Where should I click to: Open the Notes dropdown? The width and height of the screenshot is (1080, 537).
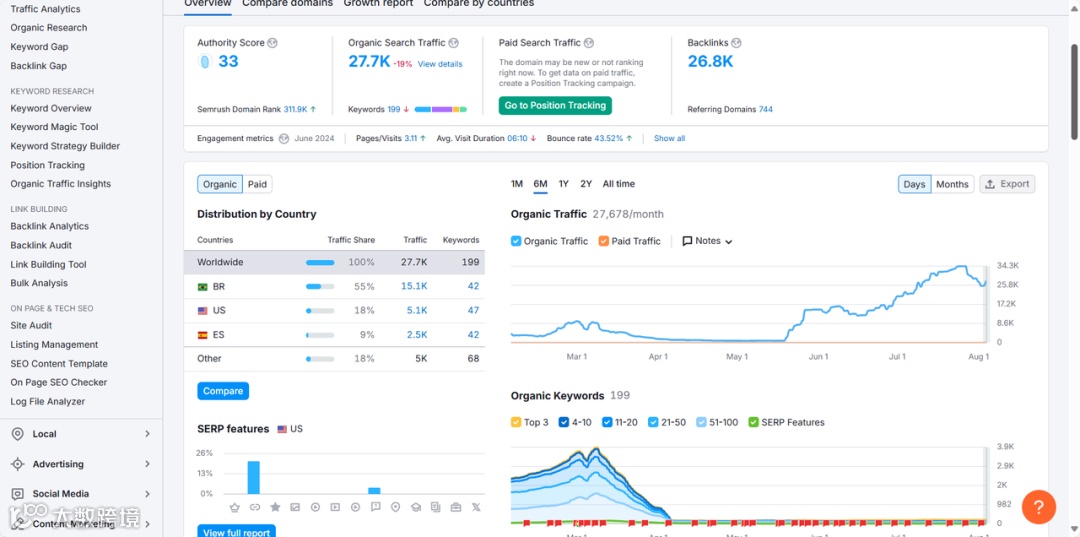tap(707, 241)
